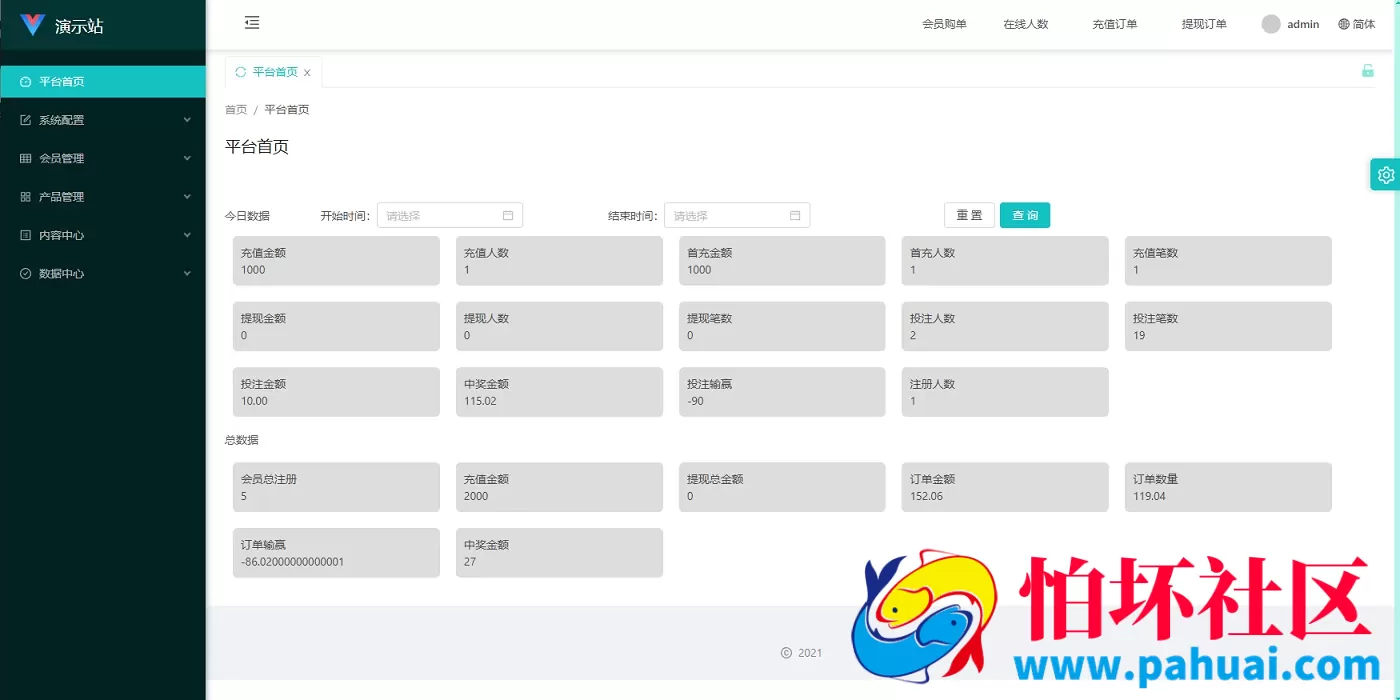The image size is (1400, 700).
Task: Click the globe language icon
Action: (x=1344, y=24)
